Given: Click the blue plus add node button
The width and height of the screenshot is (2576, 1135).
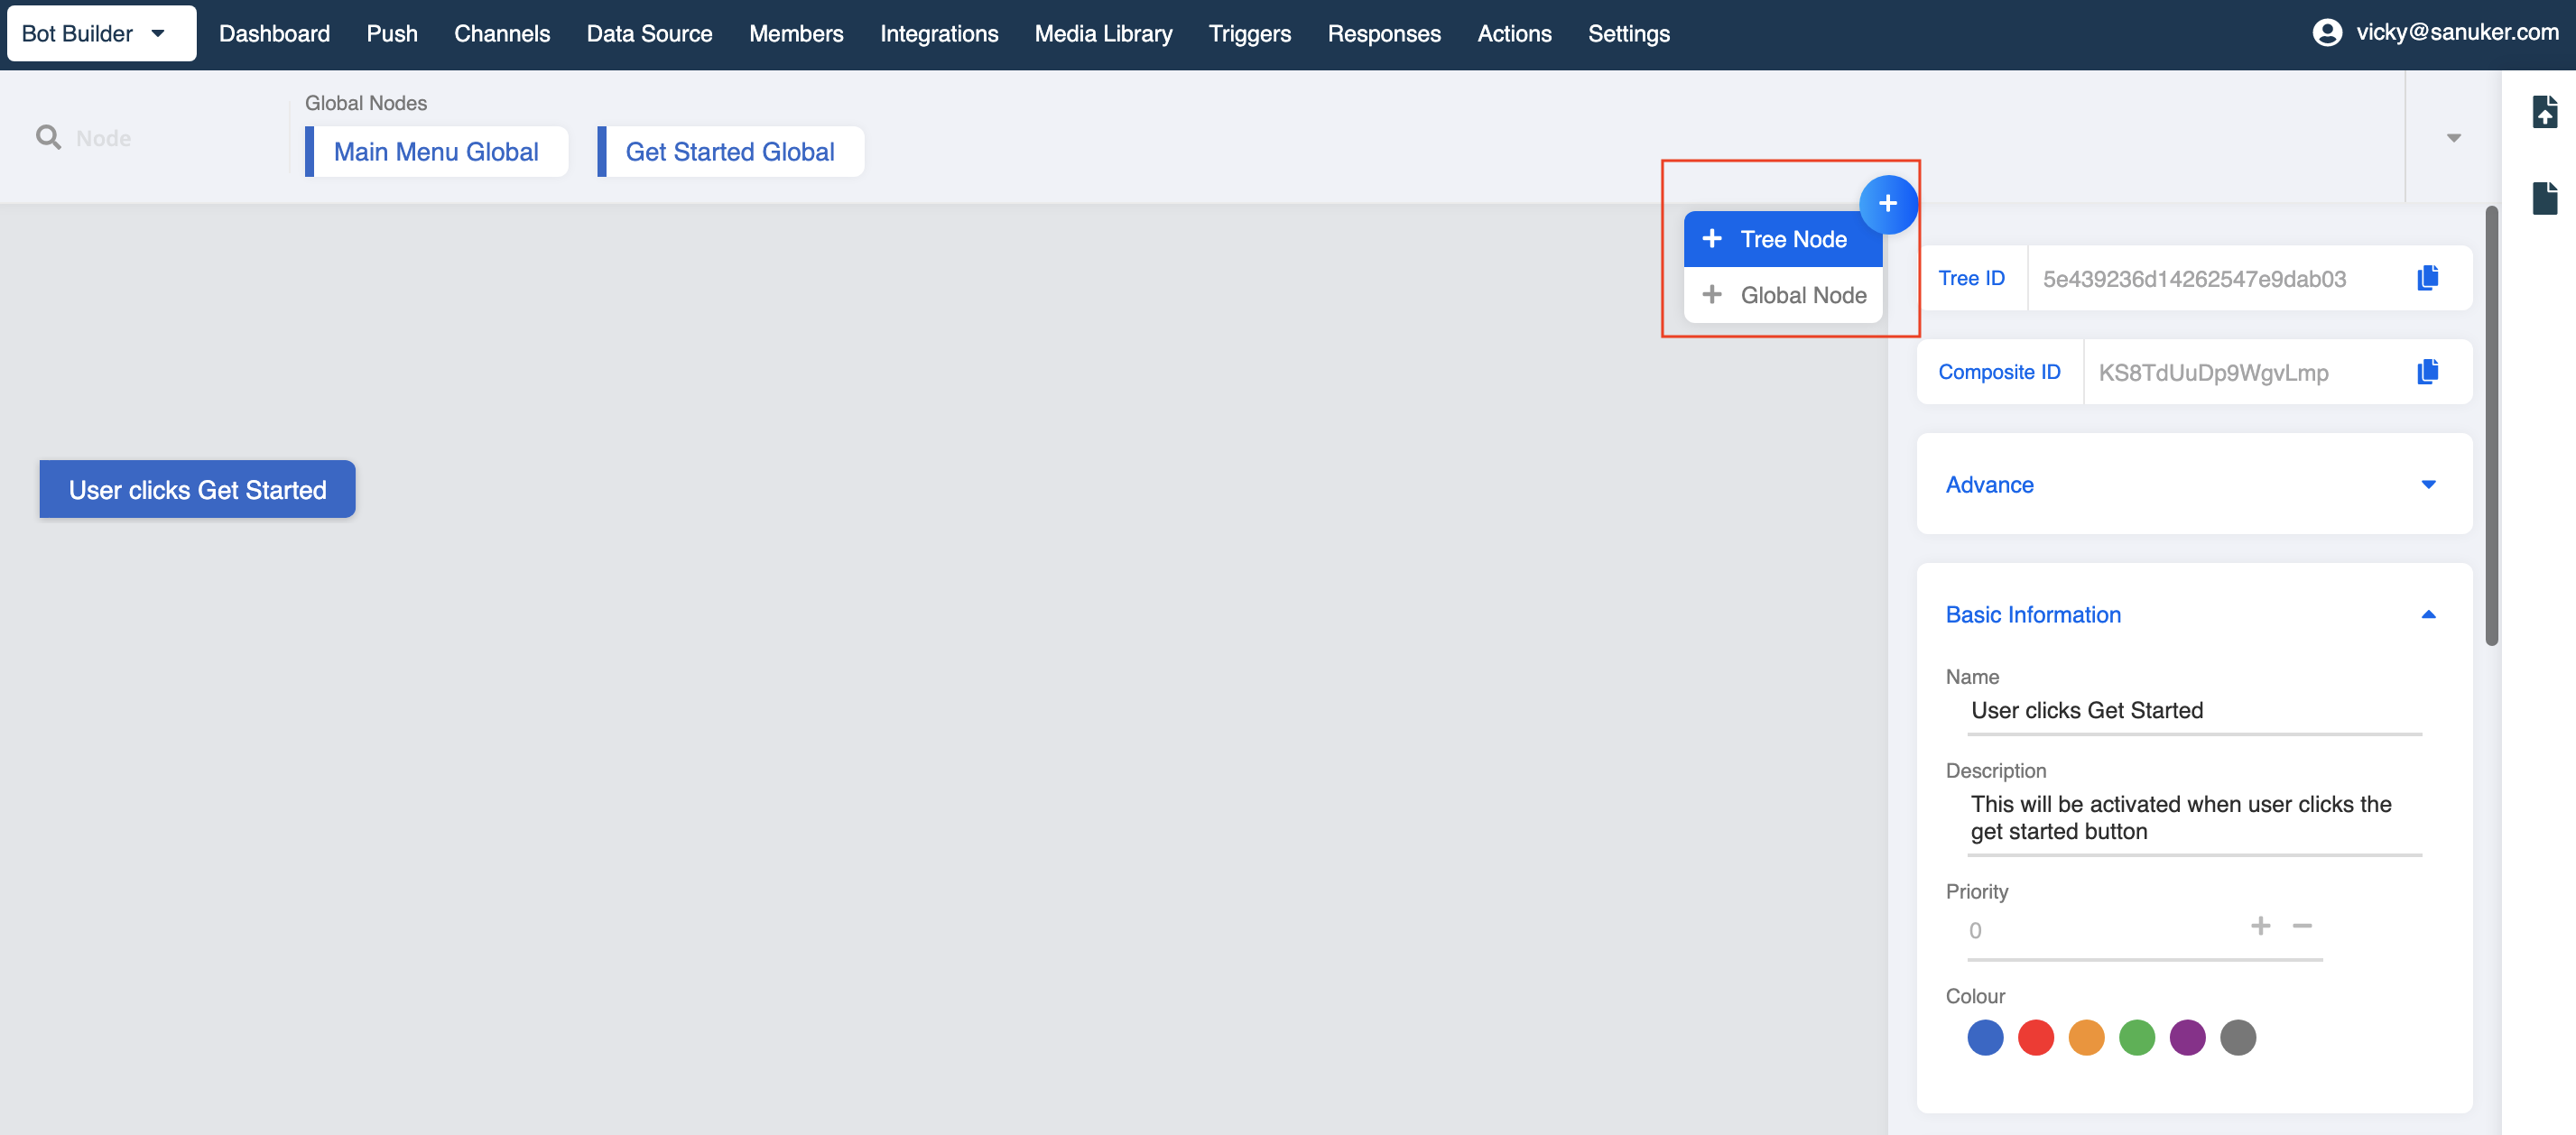Looking at the screenshot, I should [1887, 204].
